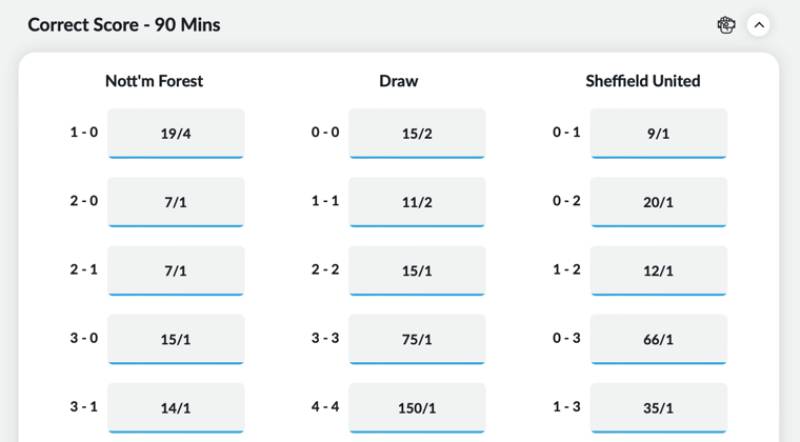Click the Nott'm Forest column heading
This screenshot has width=800, height=442.
[x=154, y=81]
